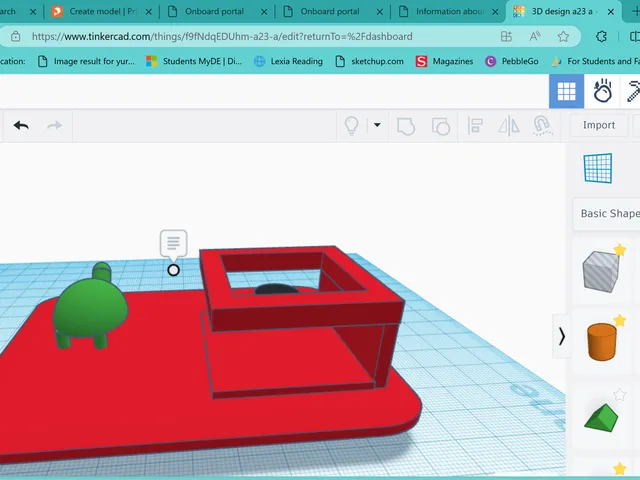Open the show all dropdown arrow
The image size is (640, 480).
pyautogui.click(x=377, y=125)
